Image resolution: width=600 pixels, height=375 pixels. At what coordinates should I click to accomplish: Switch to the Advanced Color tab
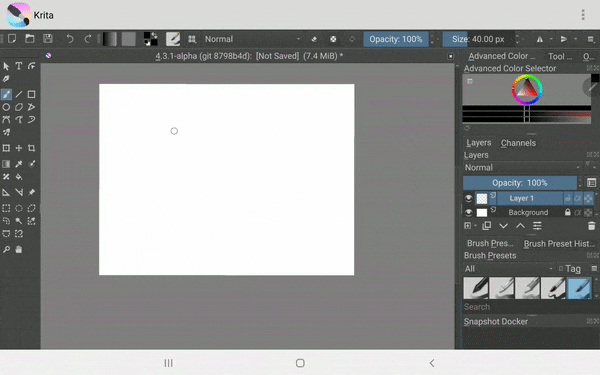click(502, 56)
